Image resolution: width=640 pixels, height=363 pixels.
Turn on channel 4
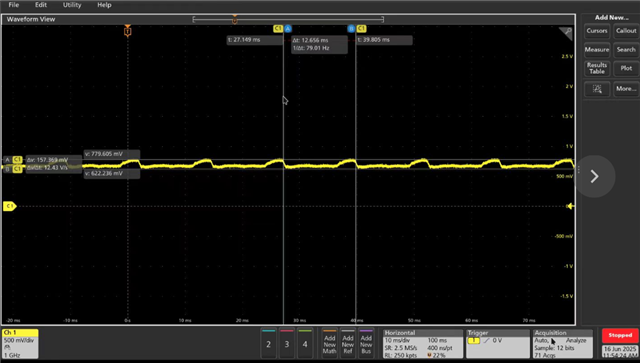point(305,343)
